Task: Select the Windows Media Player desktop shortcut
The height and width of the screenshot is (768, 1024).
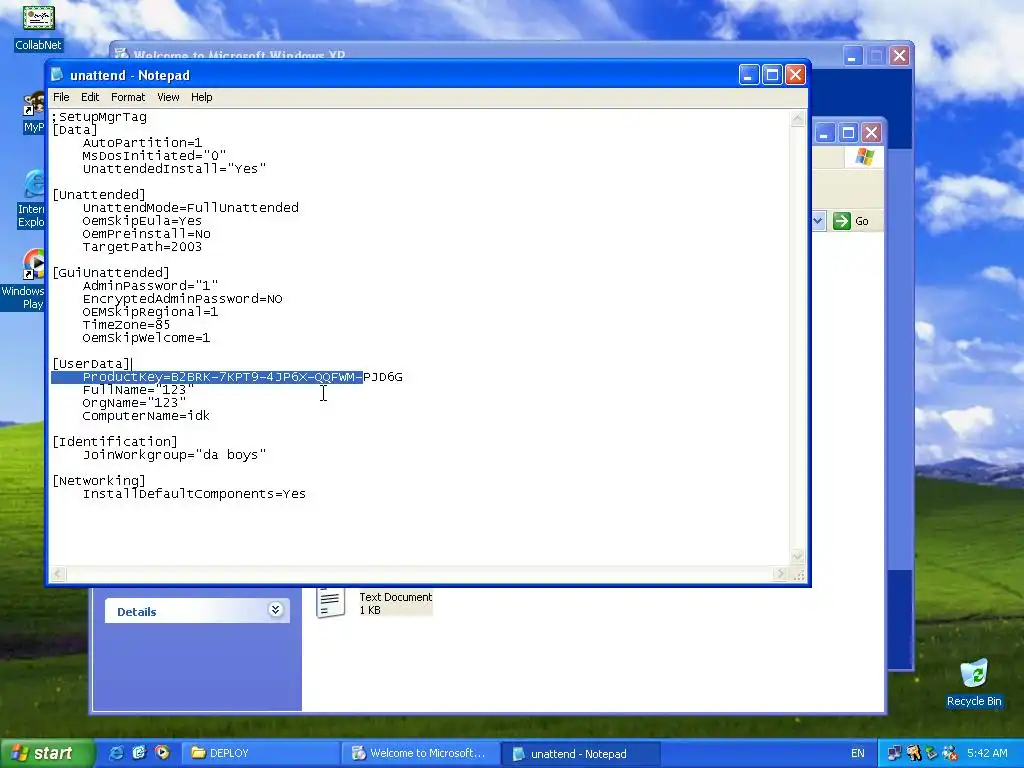Action: click(x=26, y=280)
